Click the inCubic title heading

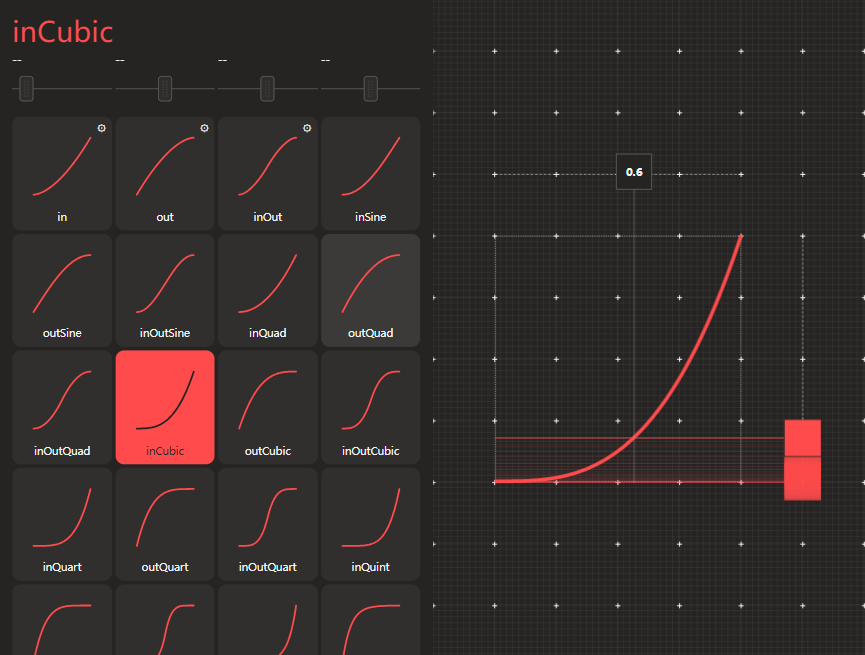[63, 32]
